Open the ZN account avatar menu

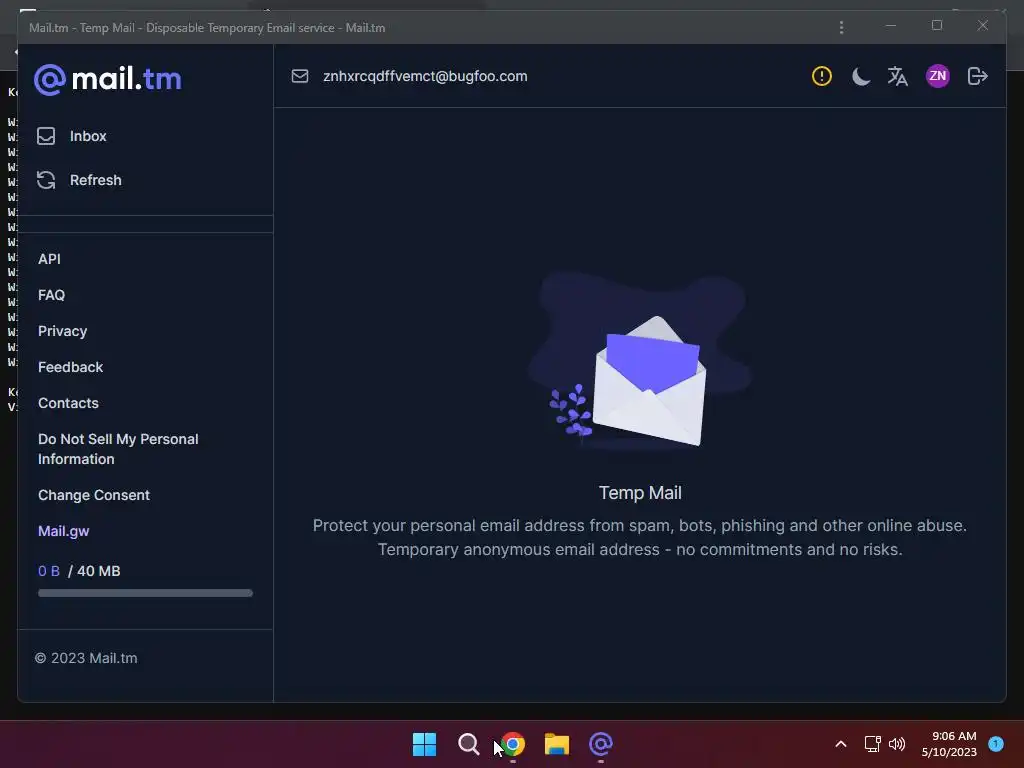click(938, 76)
